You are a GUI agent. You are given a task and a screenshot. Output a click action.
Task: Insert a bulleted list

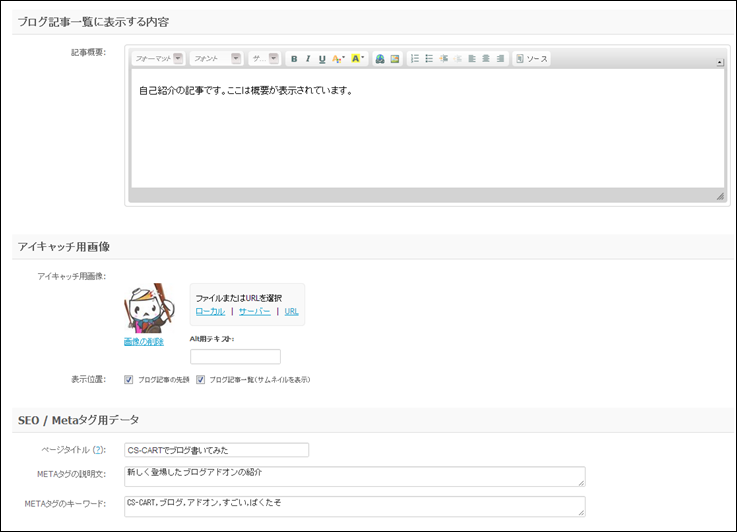pos(429,59)
